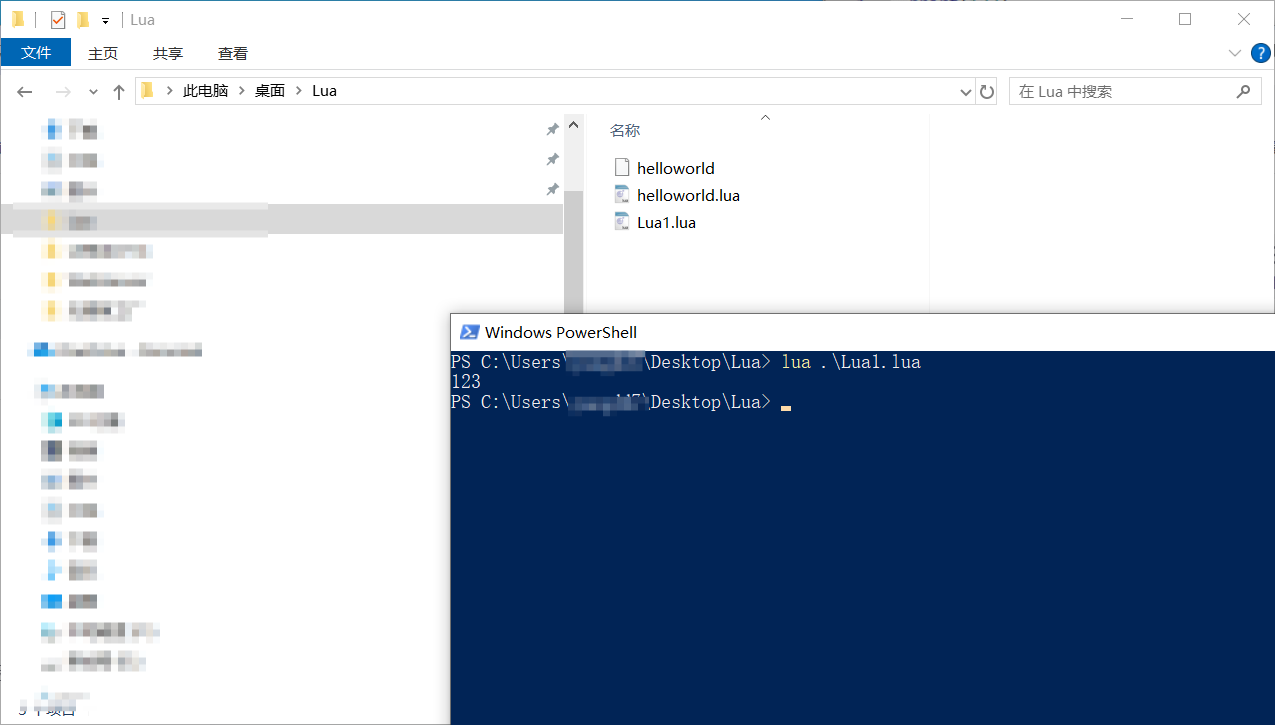
Task: Click 此电脑 in the address bar
Action: tap(205, 91)
